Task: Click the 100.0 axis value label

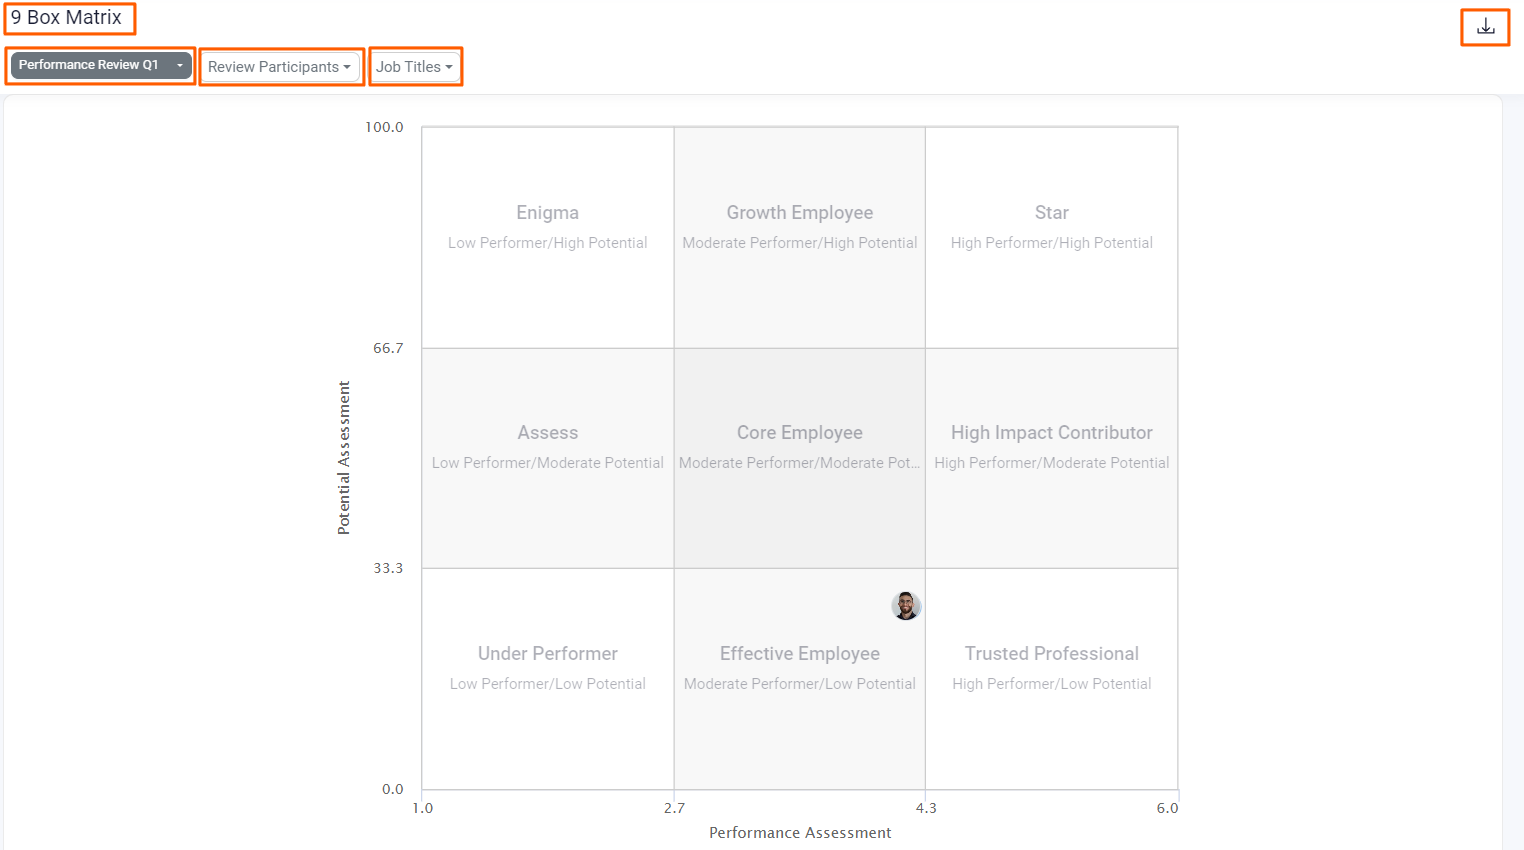Action: pyautogui.click(x=385, y=127)
